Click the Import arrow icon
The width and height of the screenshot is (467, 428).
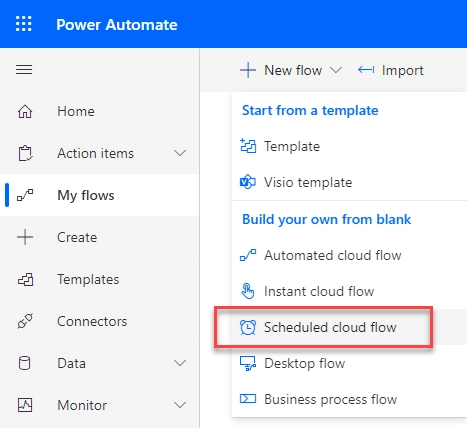point(366,70)
